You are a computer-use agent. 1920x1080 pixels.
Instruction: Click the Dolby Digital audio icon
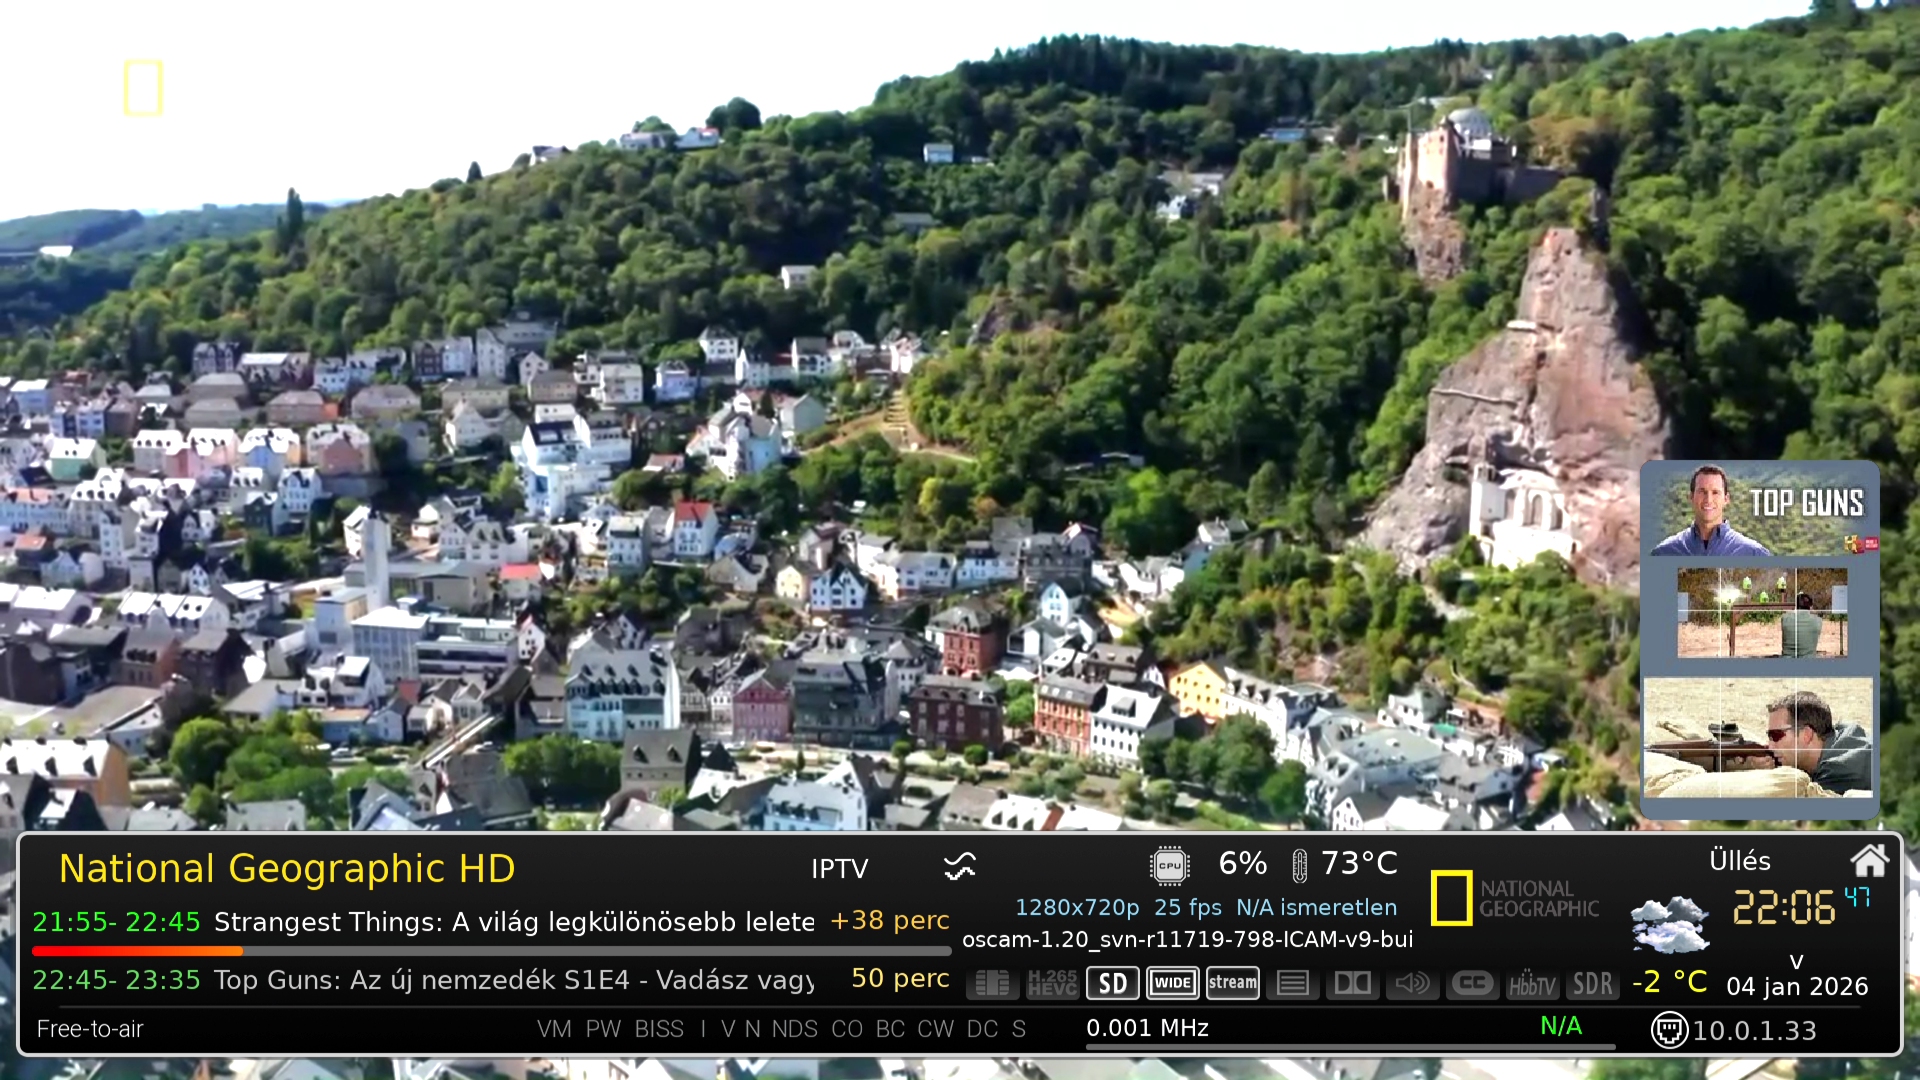1352,983
